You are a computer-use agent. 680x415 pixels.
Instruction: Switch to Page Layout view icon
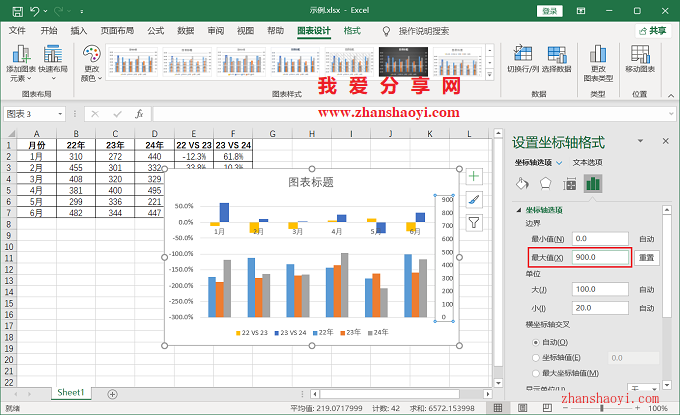(x=523, y=408)
